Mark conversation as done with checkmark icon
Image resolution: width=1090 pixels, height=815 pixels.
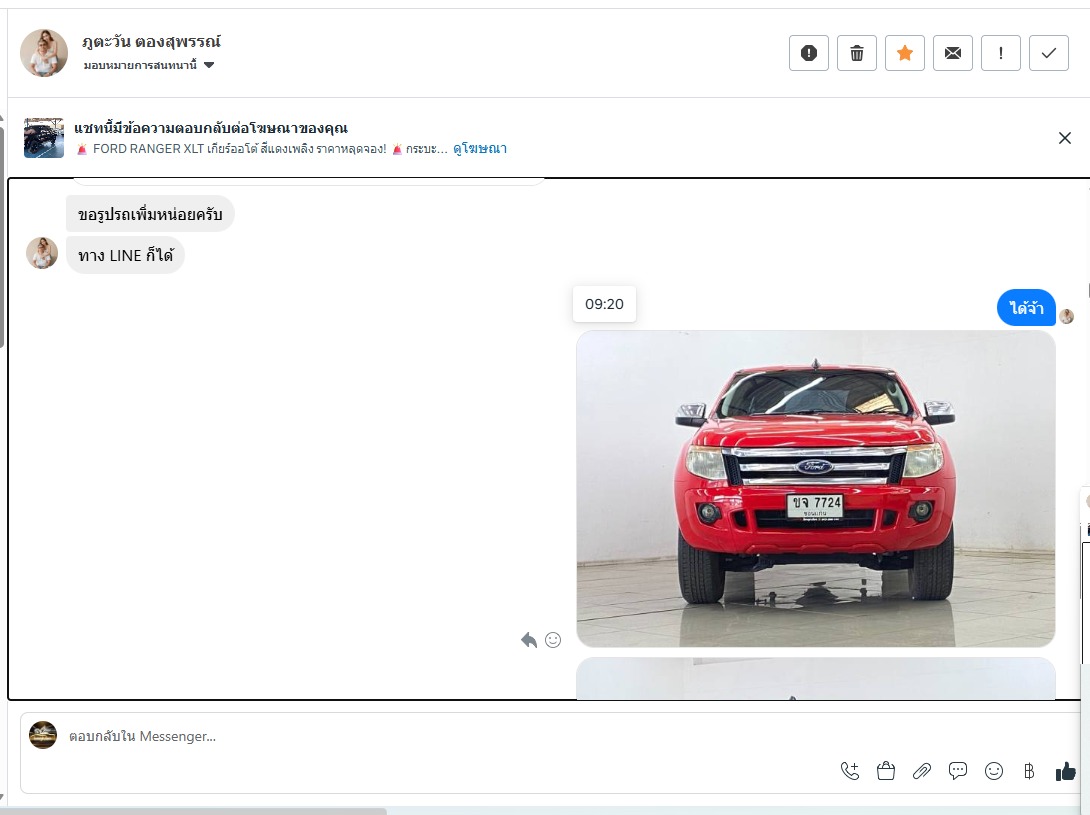(x=1048, y=53)
